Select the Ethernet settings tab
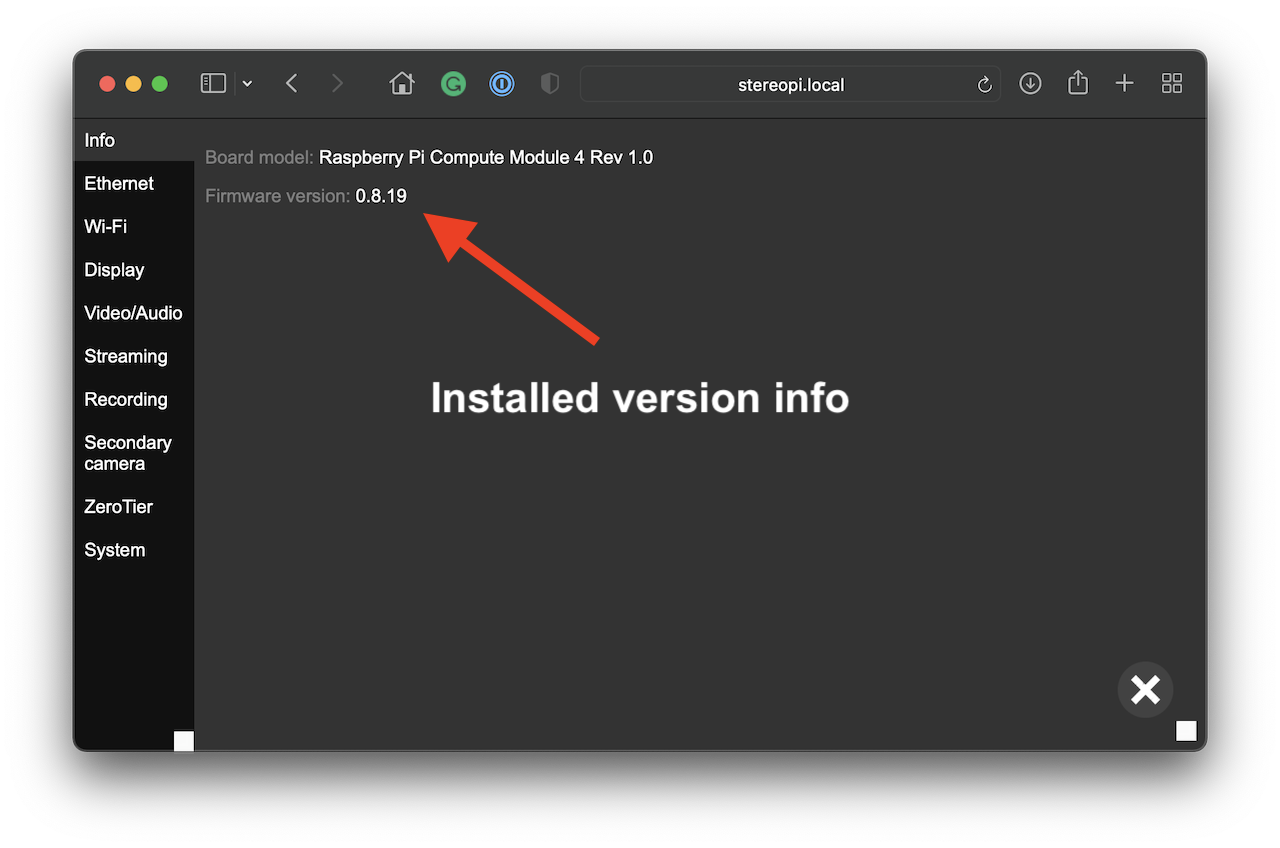The width and height of the screenshot is (1280, 848). 119,183
